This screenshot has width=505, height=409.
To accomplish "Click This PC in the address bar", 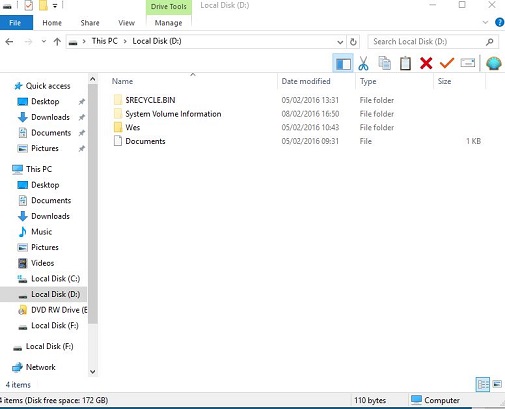I will 105,41.
